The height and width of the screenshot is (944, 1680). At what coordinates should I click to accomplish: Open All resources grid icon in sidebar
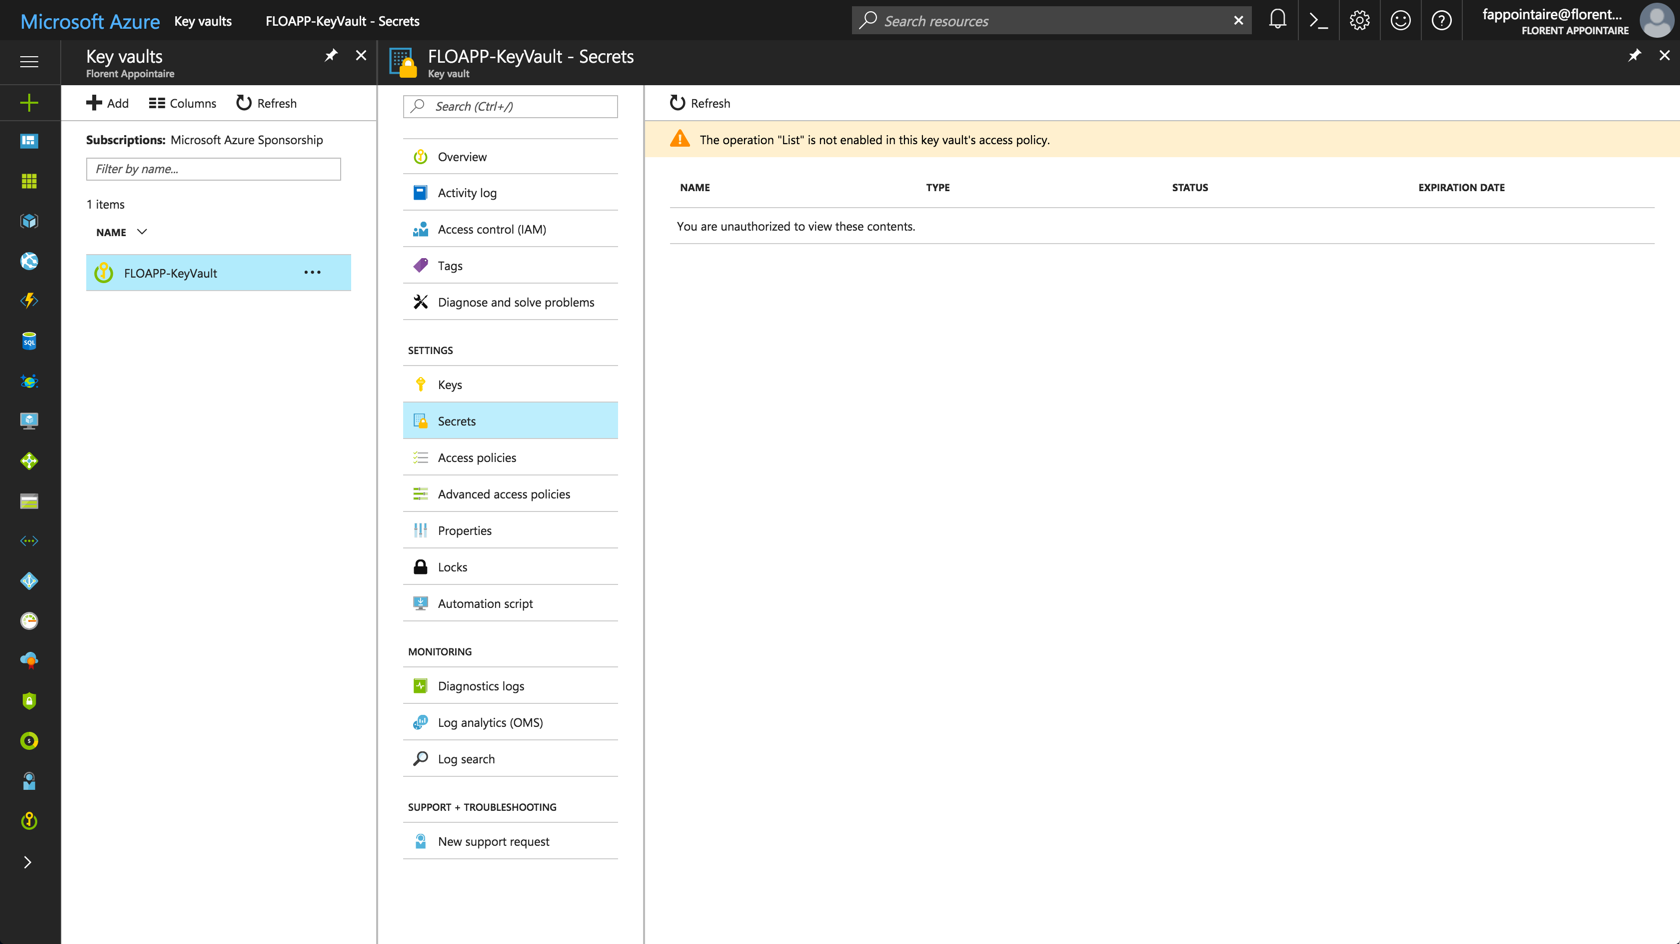[x=29, y=181]
